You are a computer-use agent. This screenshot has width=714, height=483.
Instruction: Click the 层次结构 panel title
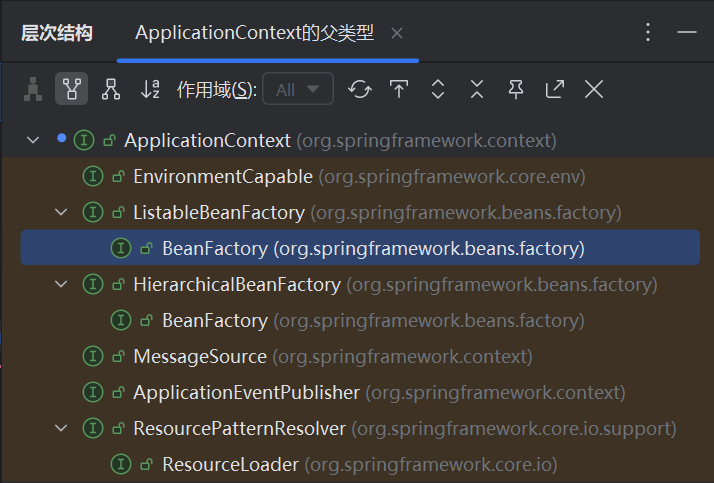click(x=57, y=33)
